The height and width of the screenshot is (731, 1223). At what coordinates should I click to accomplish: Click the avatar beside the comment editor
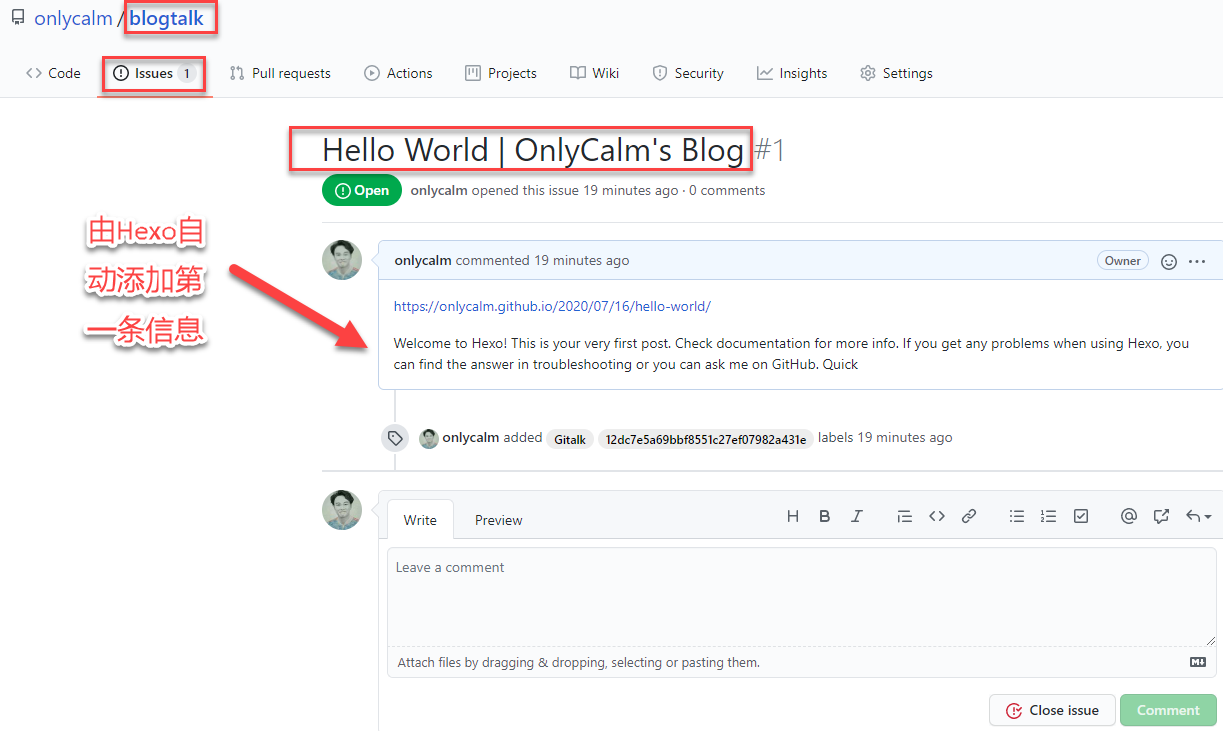click(x=342, y=510)
